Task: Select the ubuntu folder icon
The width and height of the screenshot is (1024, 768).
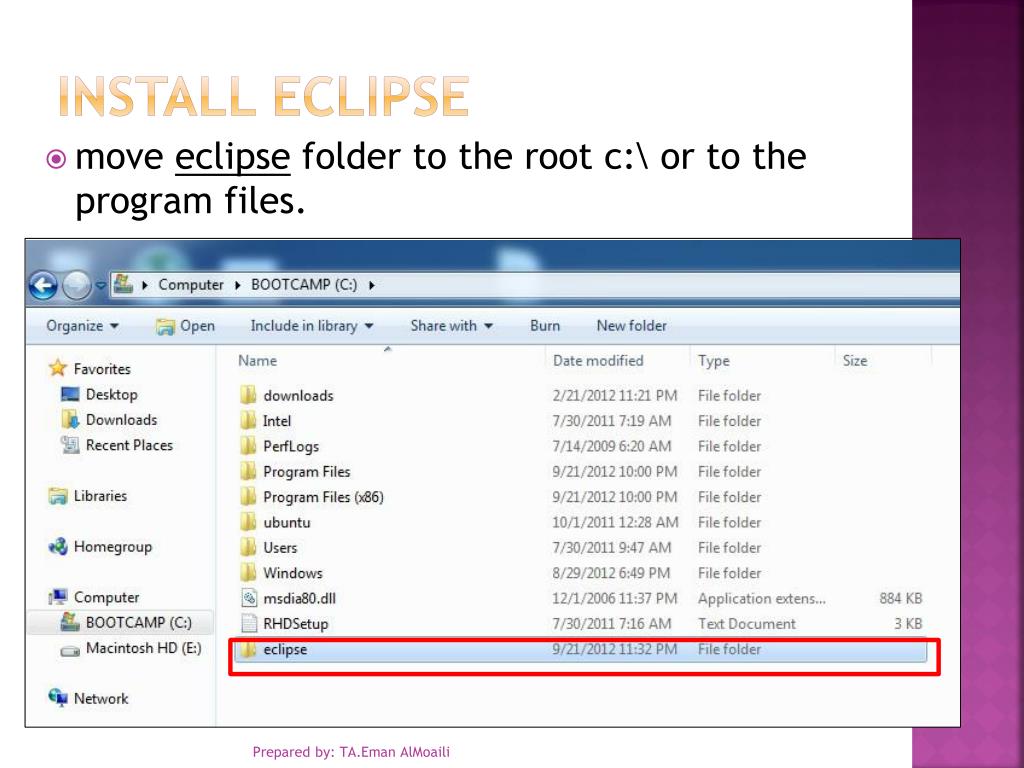Action: tap(248, 522)
